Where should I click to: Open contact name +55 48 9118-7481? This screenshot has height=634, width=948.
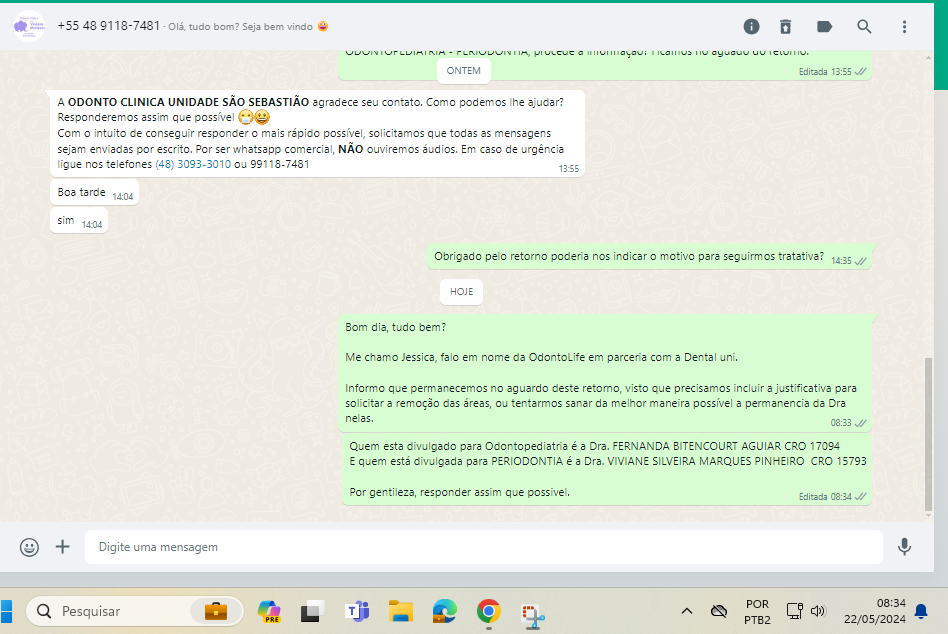click(108, 26)
